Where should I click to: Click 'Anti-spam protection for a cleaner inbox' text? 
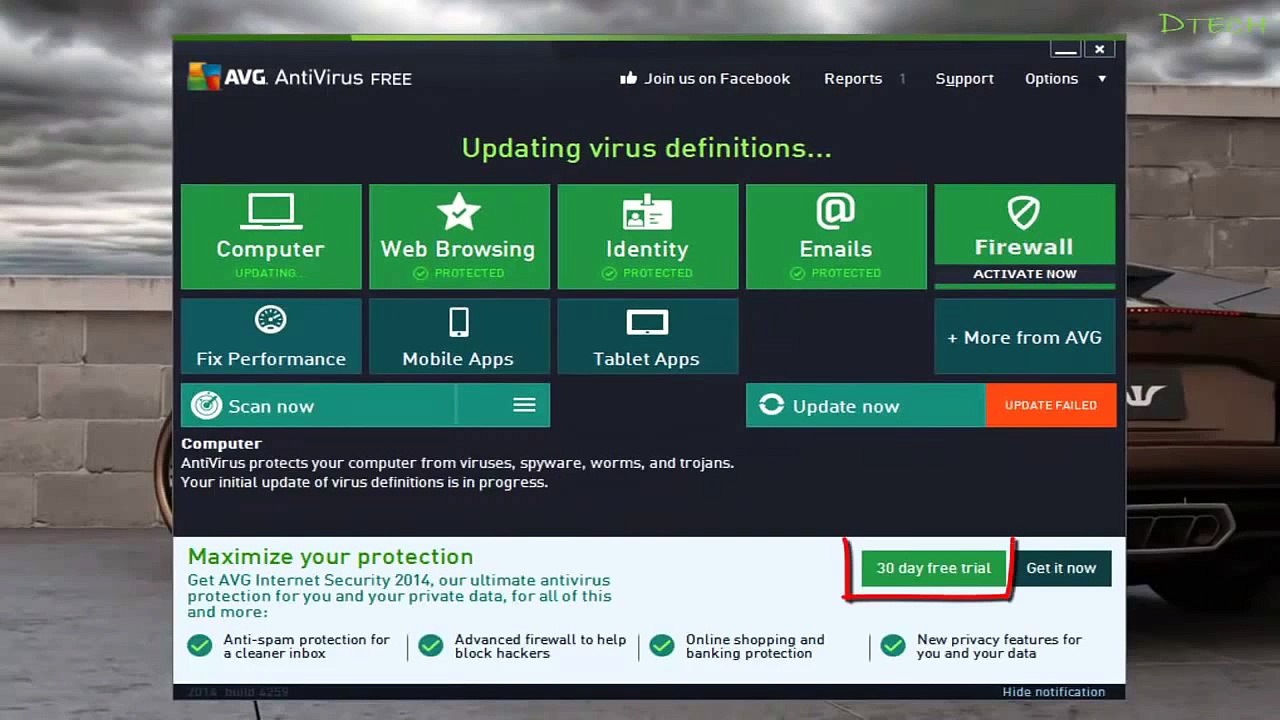tap(306, 646)
